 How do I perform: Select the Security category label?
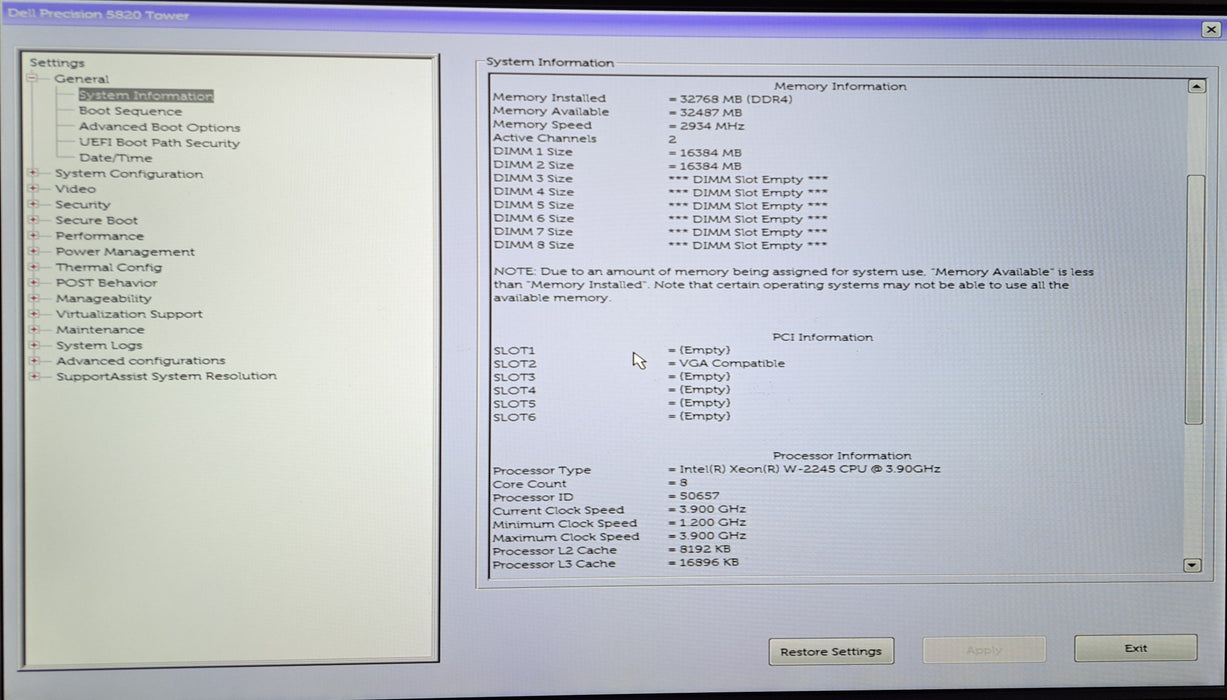[x=83, y=205]
